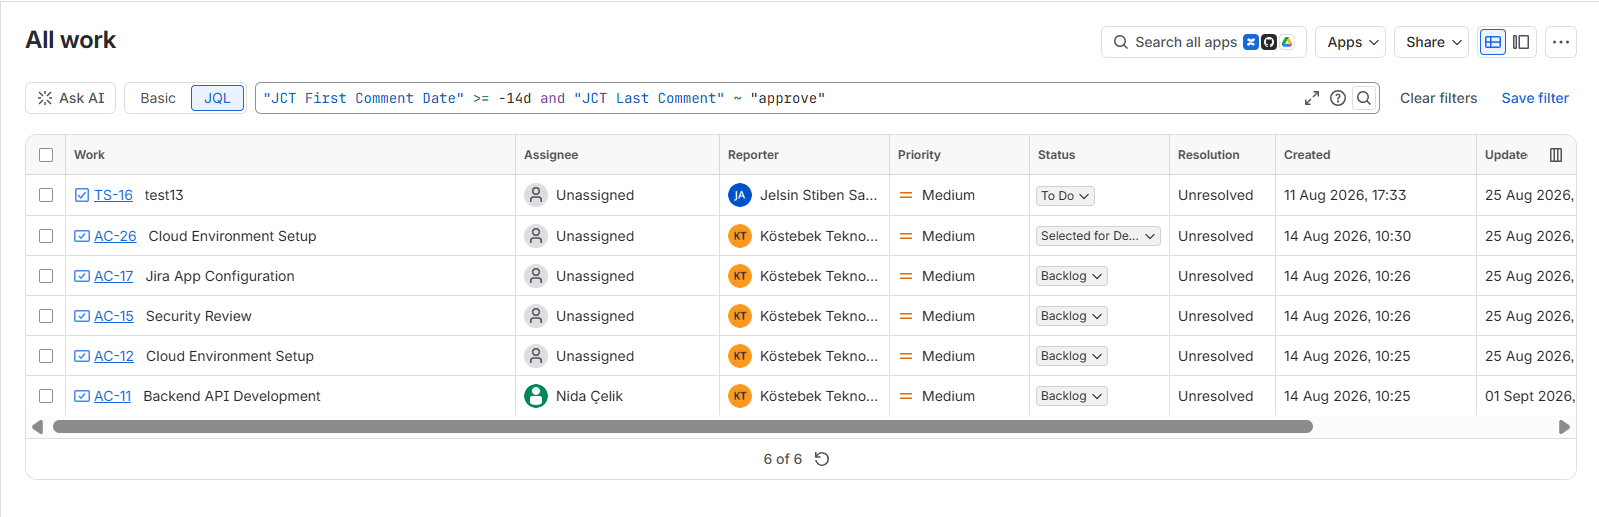Switch to split detail view icon
This screenshot has width=1599, height=517.
click(1521, 42)
